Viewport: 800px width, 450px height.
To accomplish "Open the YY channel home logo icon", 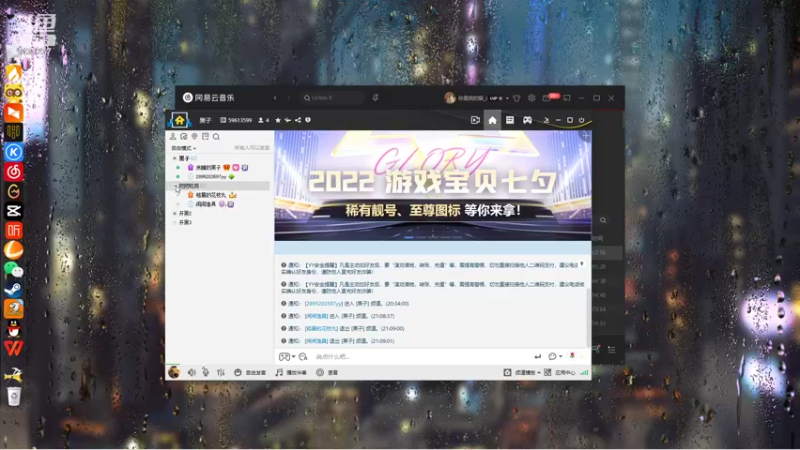I will point(180,120).
